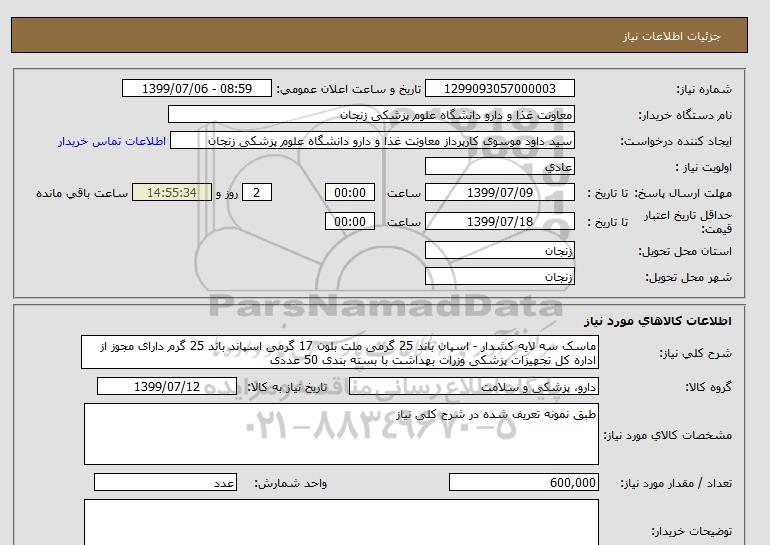Click the label گروه کالا

(x=709, y=387)
